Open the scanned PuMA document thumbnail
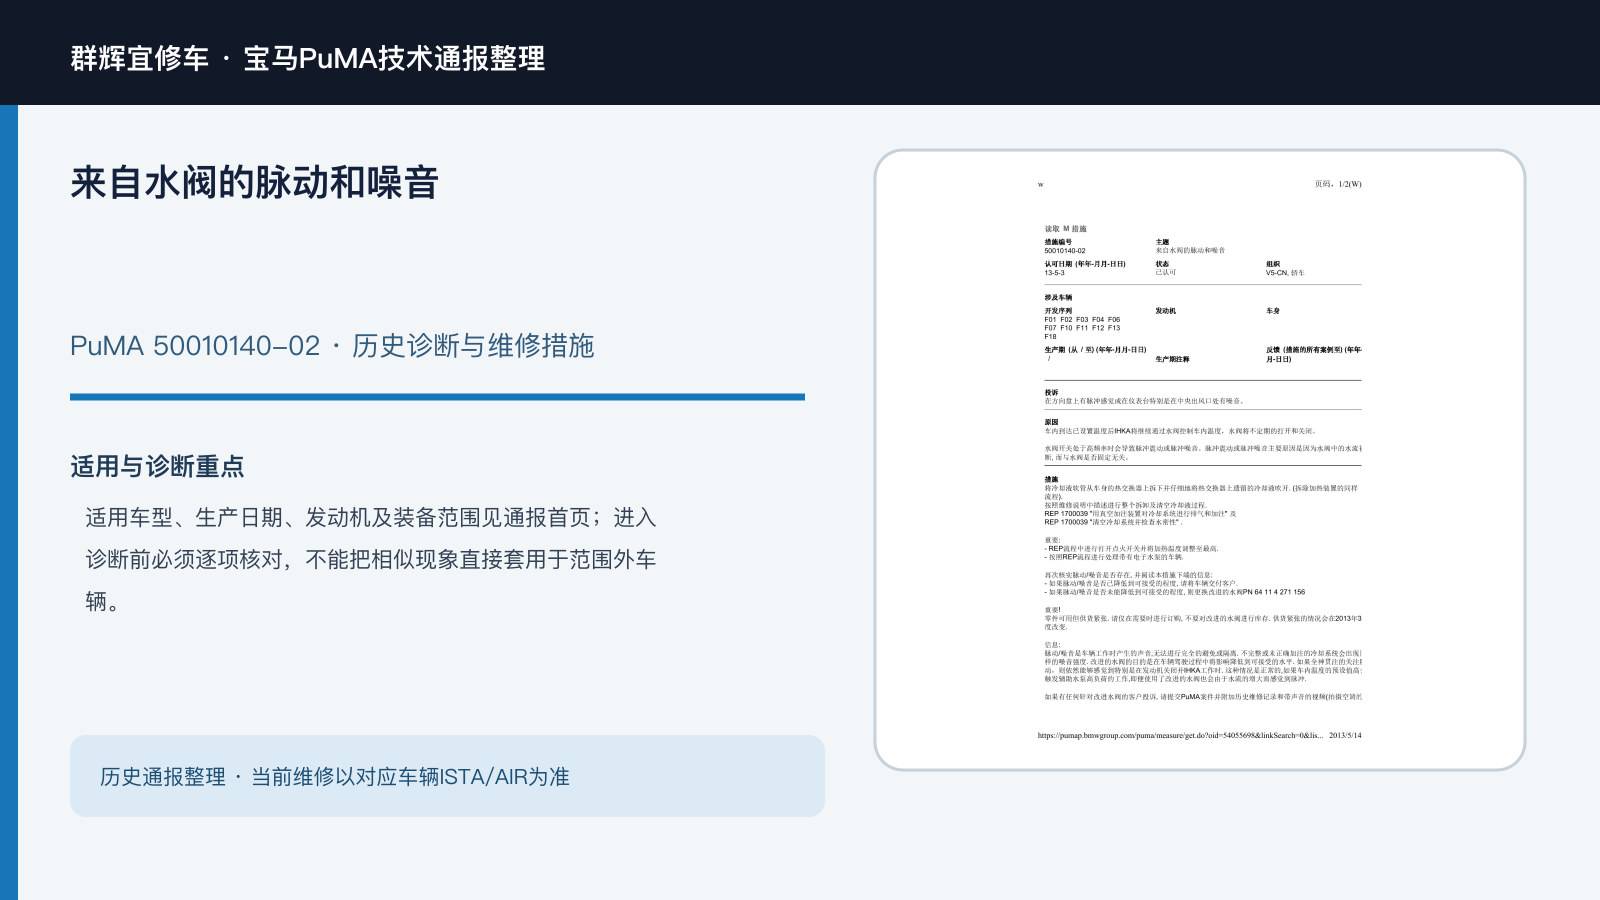The image size is (1600, 900). (1200, 460)
